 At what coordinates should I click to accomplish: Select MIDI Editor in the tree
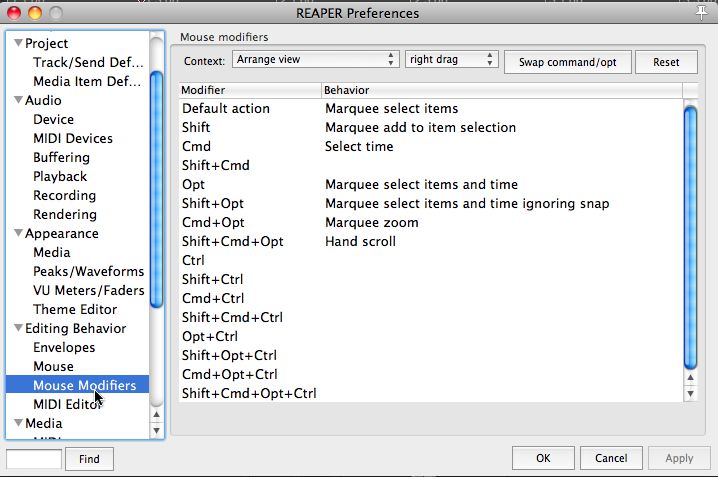click(67, 404)
